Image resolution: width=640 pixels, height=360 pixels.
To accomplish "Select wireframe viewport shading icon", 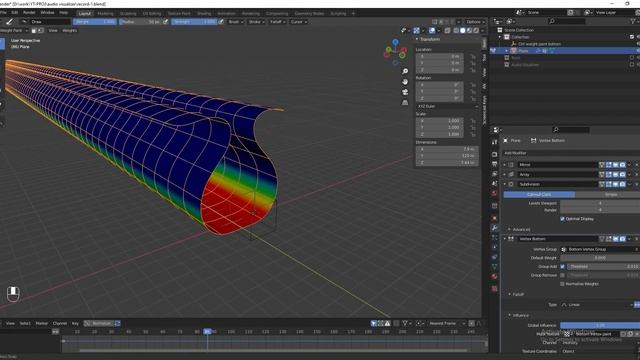I will pyautogui.click(x=456, y=30).
